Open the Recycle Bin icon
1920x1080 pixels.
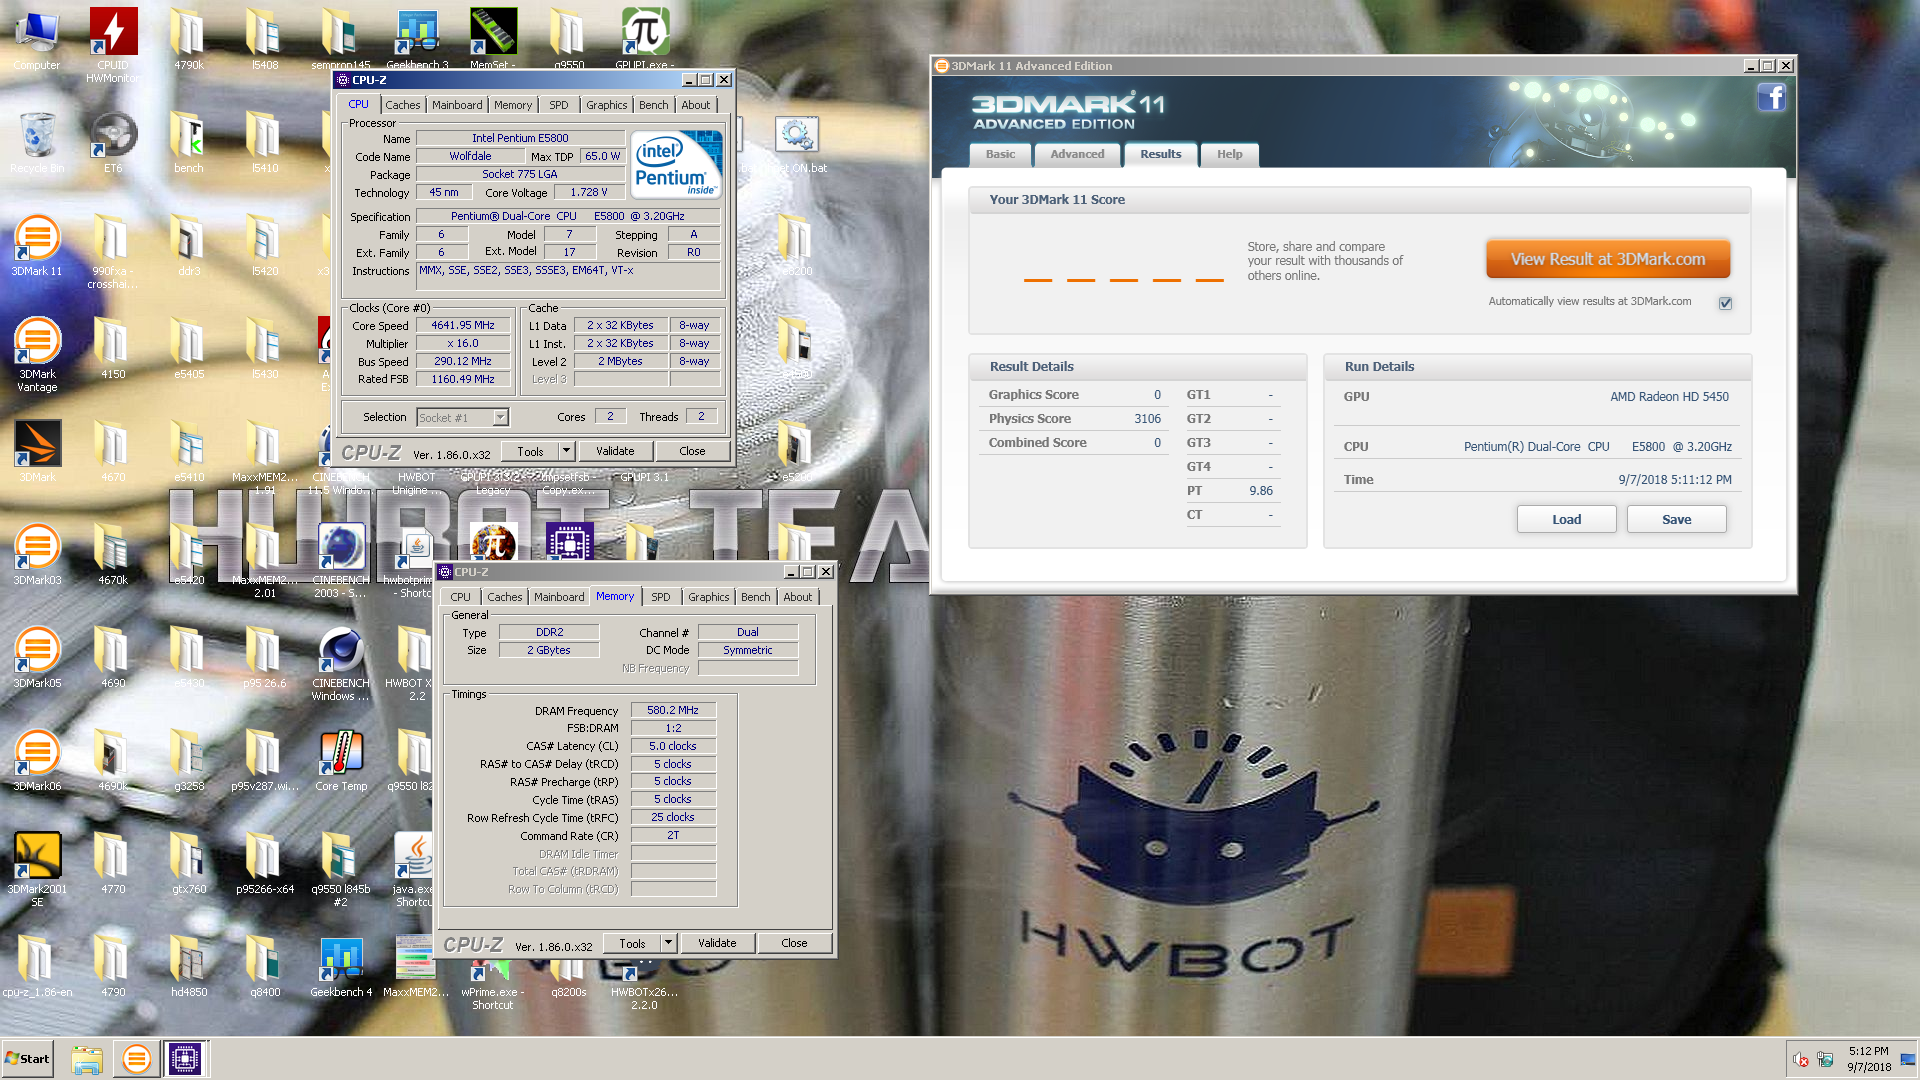37,142
